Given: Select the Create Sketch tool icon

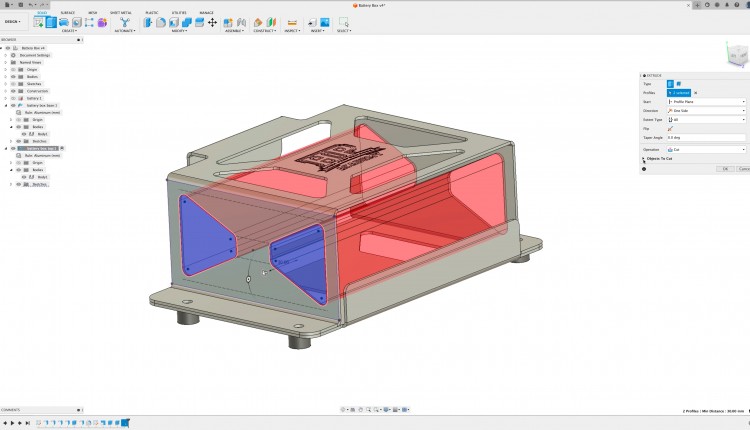Looking at the screenshot, I should click(39, 22).
